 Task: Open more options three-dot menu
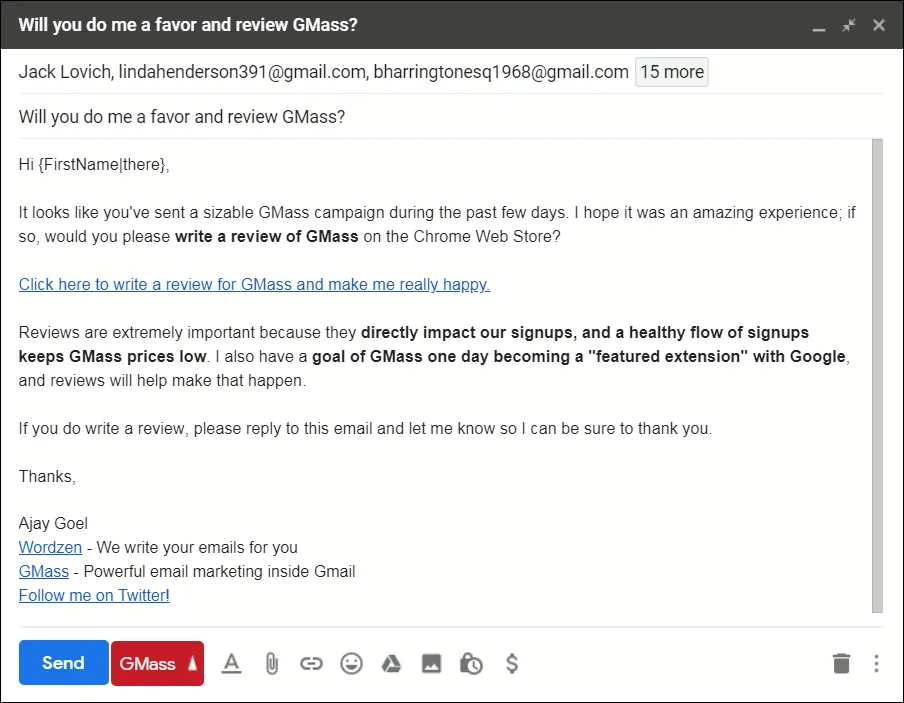876,663
